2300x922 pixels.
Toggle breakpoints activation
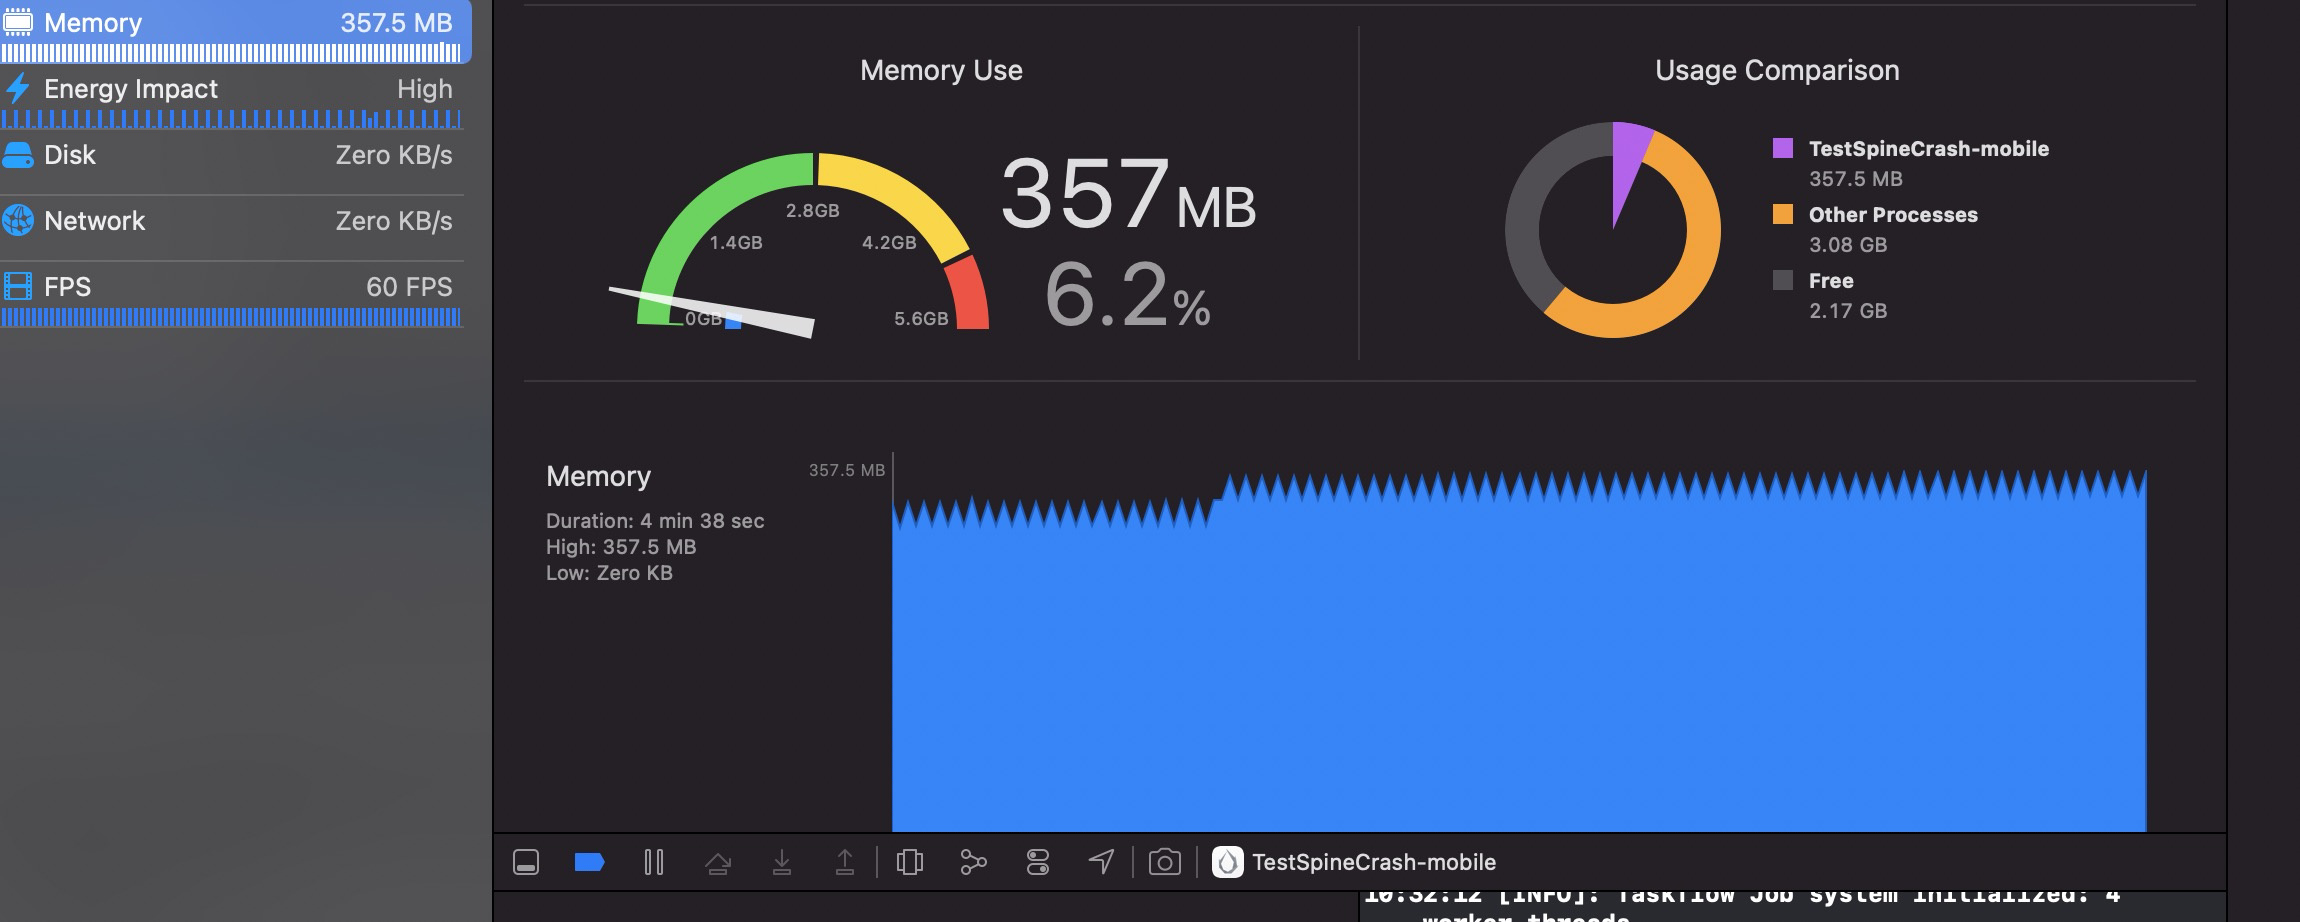coord(590,862)
